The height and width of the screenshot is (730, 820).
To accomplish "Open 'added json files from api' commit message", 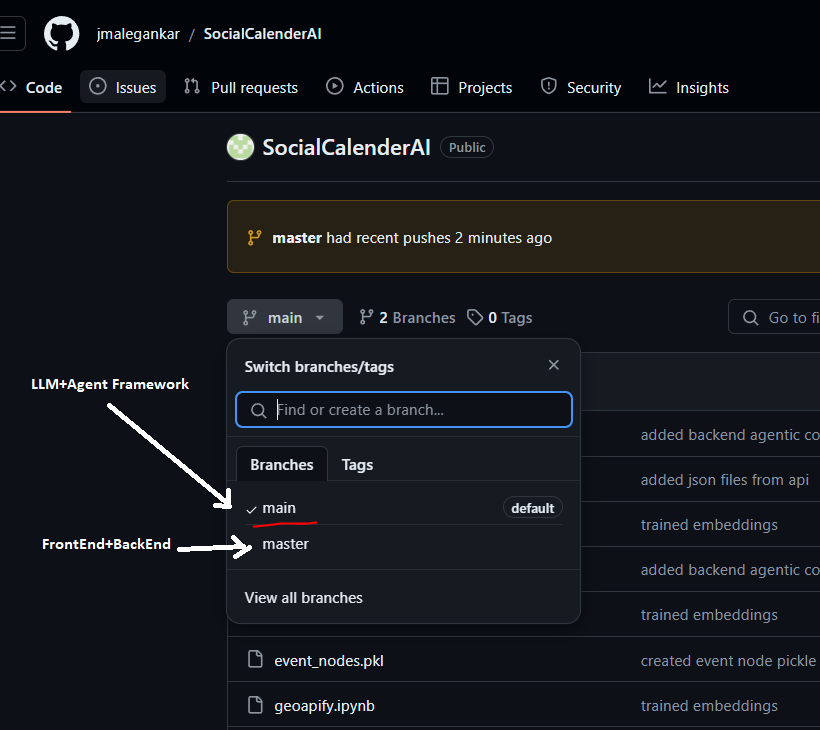I will [725, 480].
